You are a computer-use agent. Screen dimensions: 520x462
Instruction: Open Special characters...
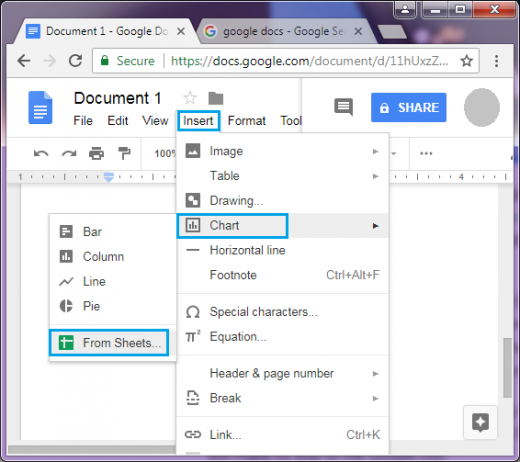tap(283, 312)
